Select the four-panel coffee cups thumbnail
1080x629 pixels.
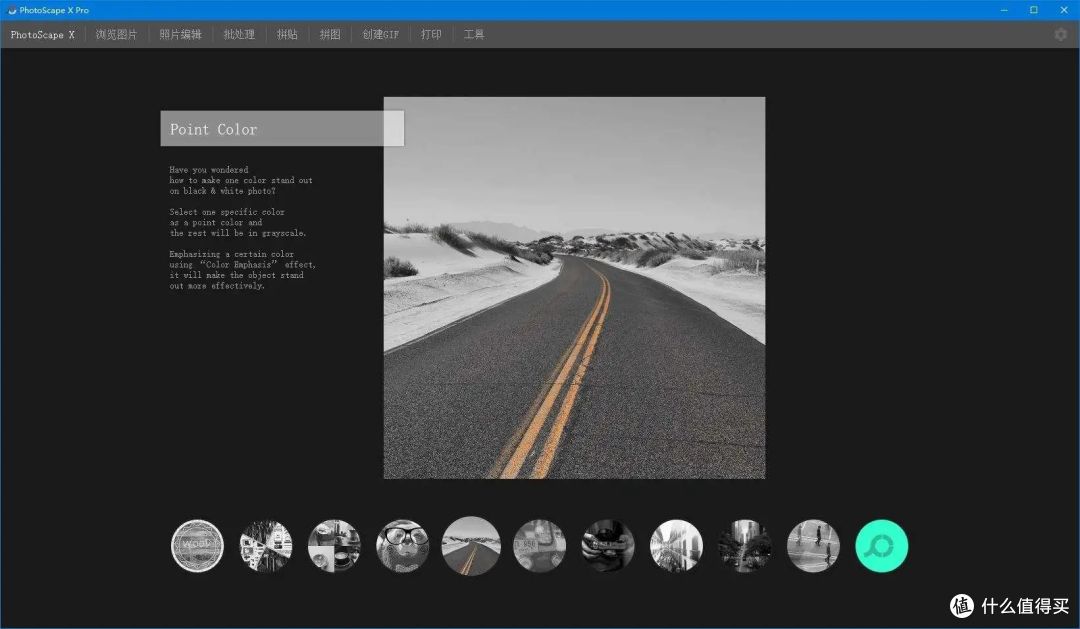334,546
